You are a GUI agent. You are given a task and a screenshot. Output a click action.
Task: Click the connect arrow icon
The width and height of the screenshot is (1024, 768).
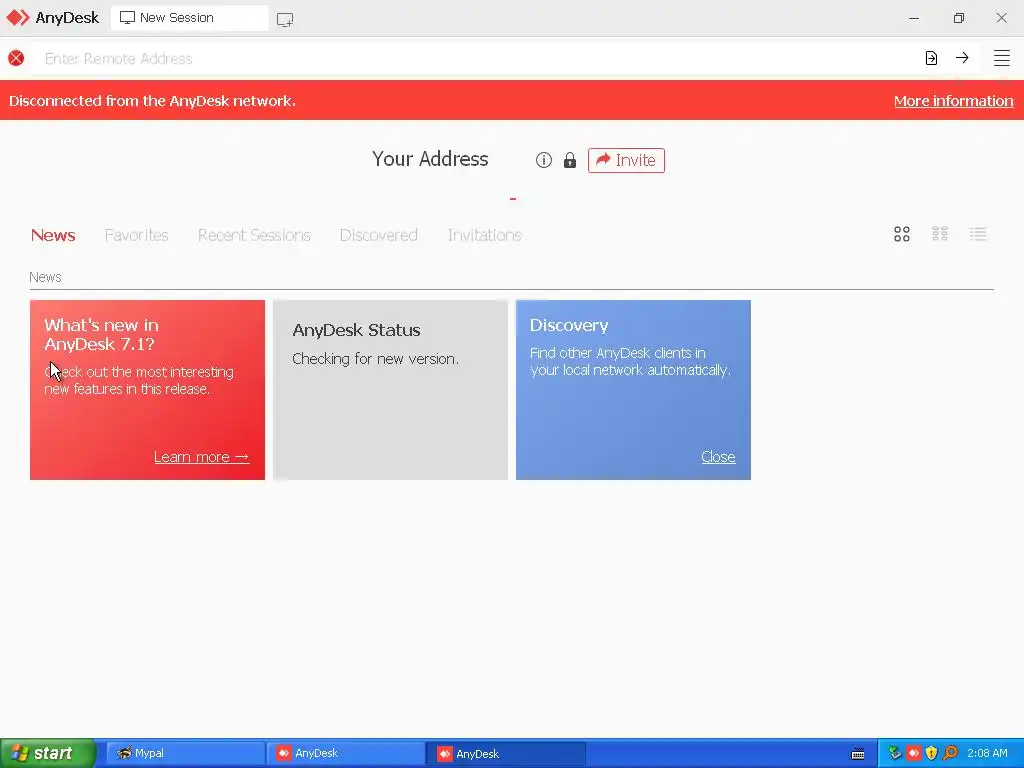pyautogui.click(x=962, y=57)
